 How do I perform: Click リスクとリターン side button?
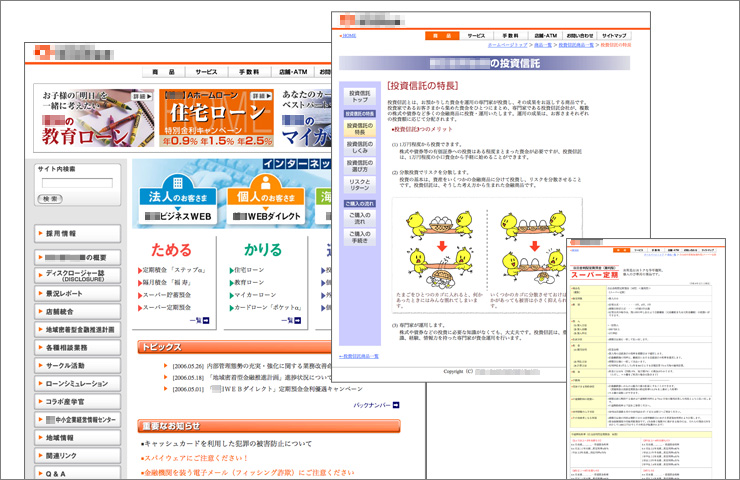360,185
